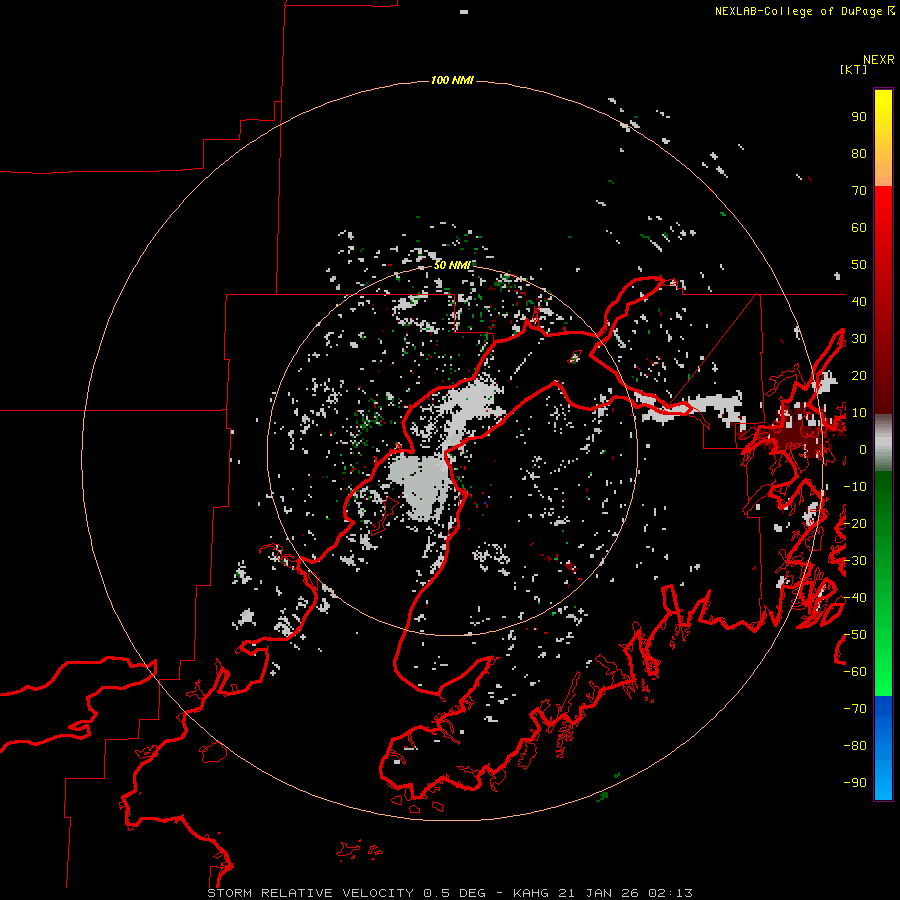Click the 50 NMI range ring label
This screenshot has height=900, width=900.
click(452, 265)
